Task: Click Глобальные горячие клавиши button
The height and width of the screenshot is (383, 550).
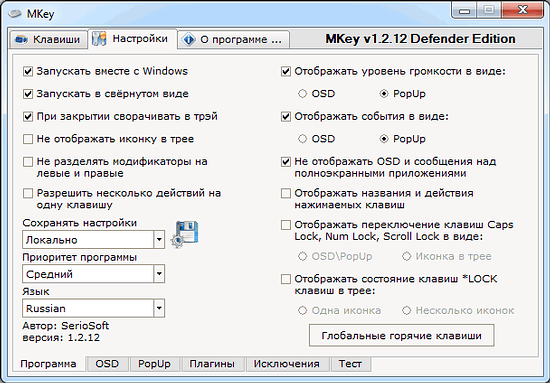Action: [402, 336]
